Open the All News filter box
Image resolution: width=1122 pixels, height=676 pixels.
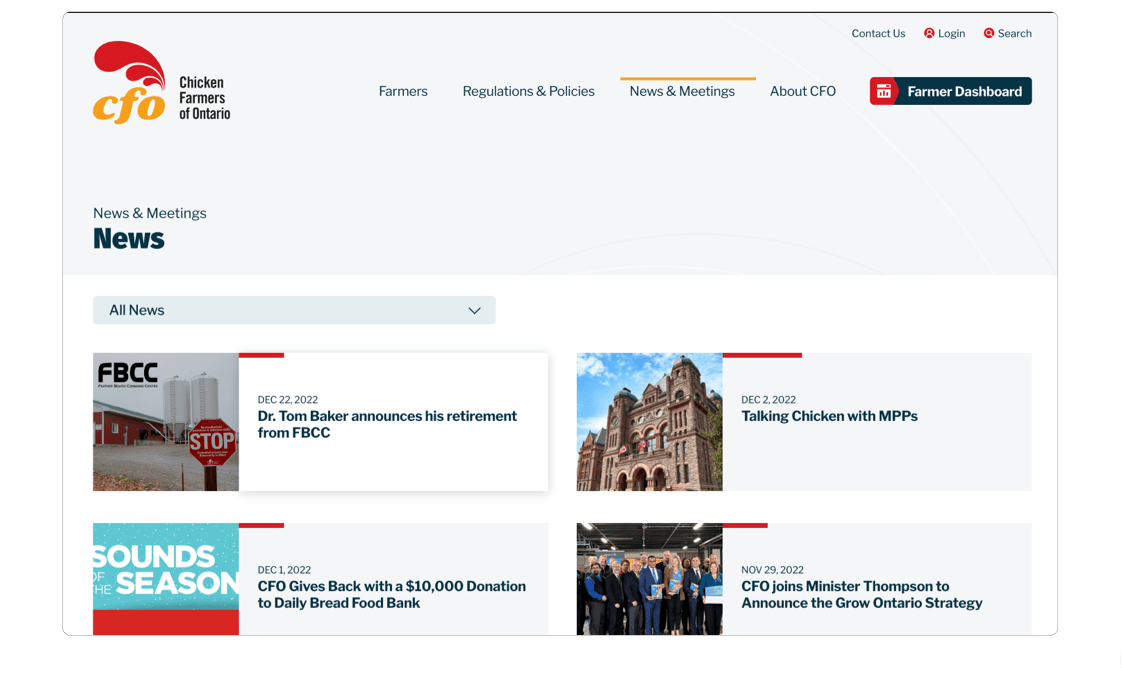click(280, 310)
